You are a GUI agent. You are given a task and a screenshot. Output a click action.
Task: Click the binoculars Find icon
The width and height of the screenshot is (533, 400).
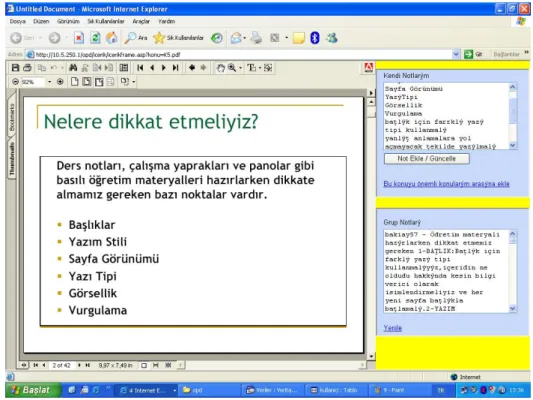point(73,68)
